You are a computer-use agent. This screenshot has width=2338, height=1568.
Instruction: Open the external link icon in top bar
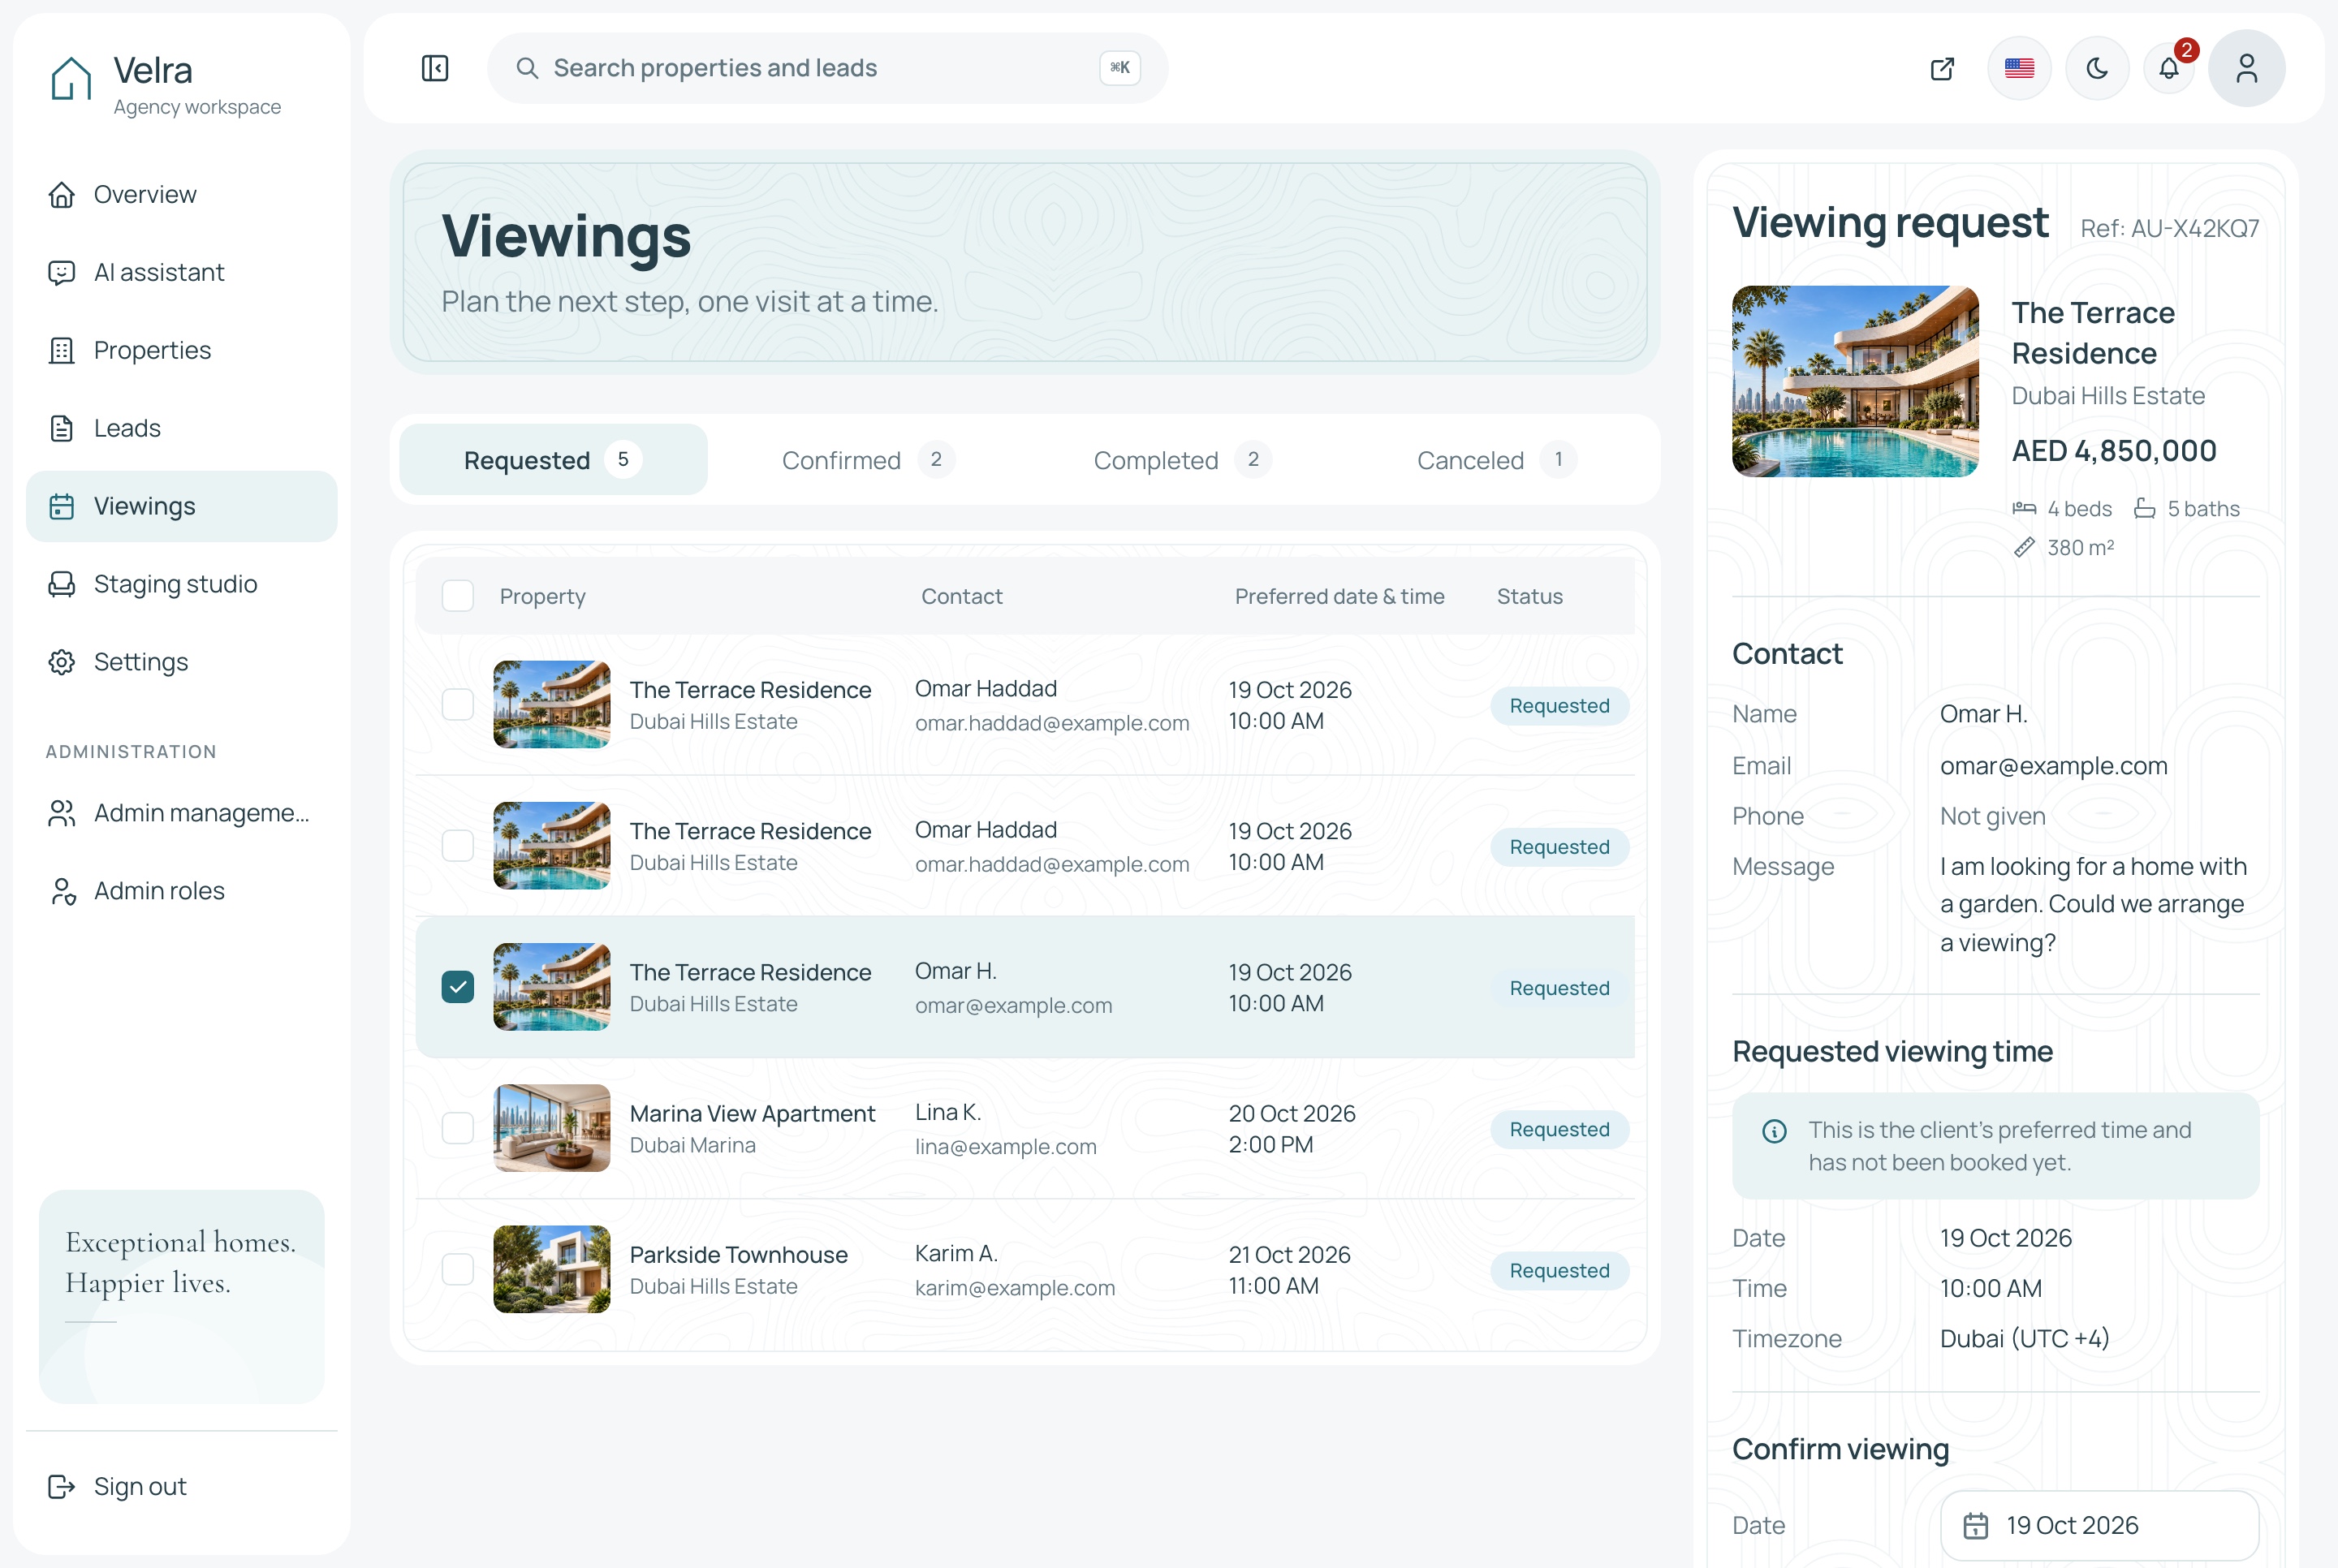pyautogui.click(x=1942, y=68)
